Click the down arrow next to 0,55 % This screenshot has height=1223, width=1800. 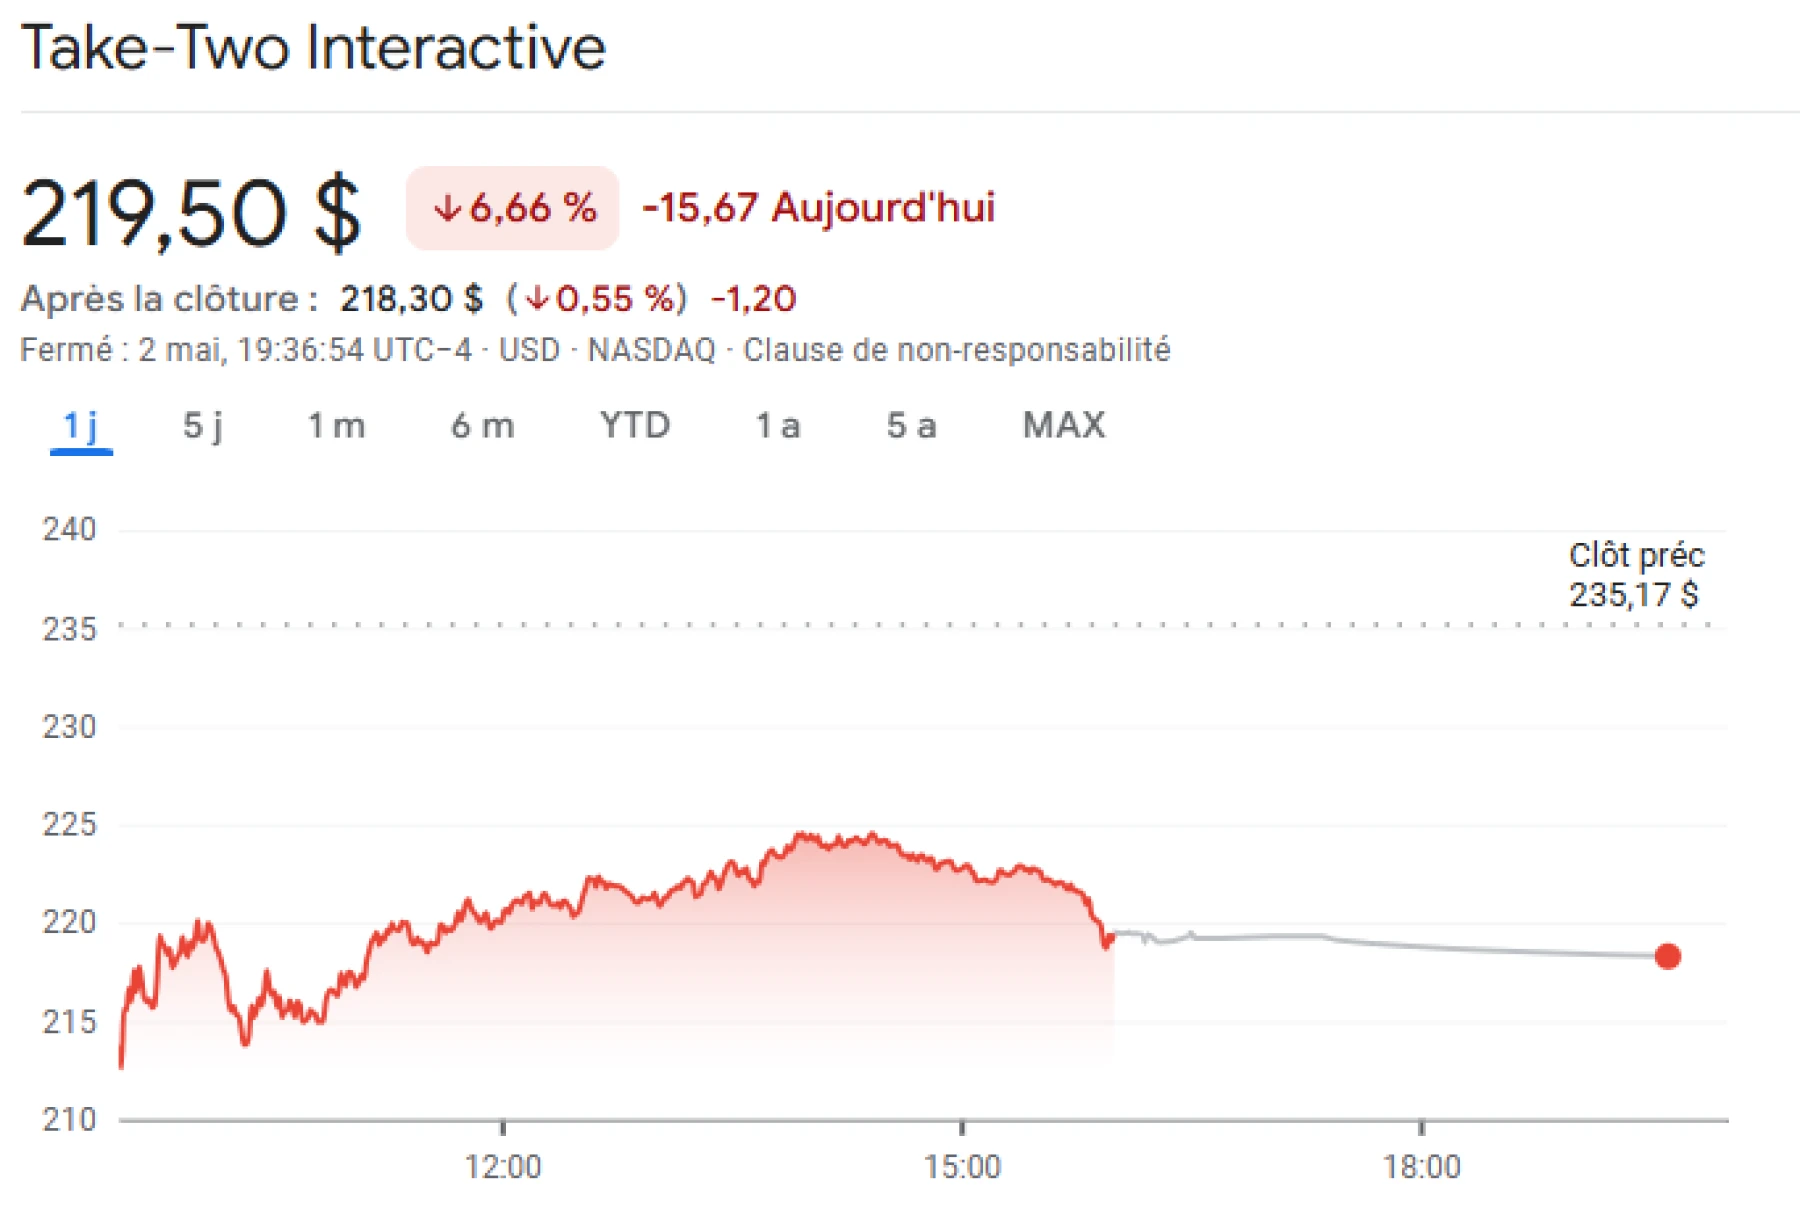(x=538, y=298)
